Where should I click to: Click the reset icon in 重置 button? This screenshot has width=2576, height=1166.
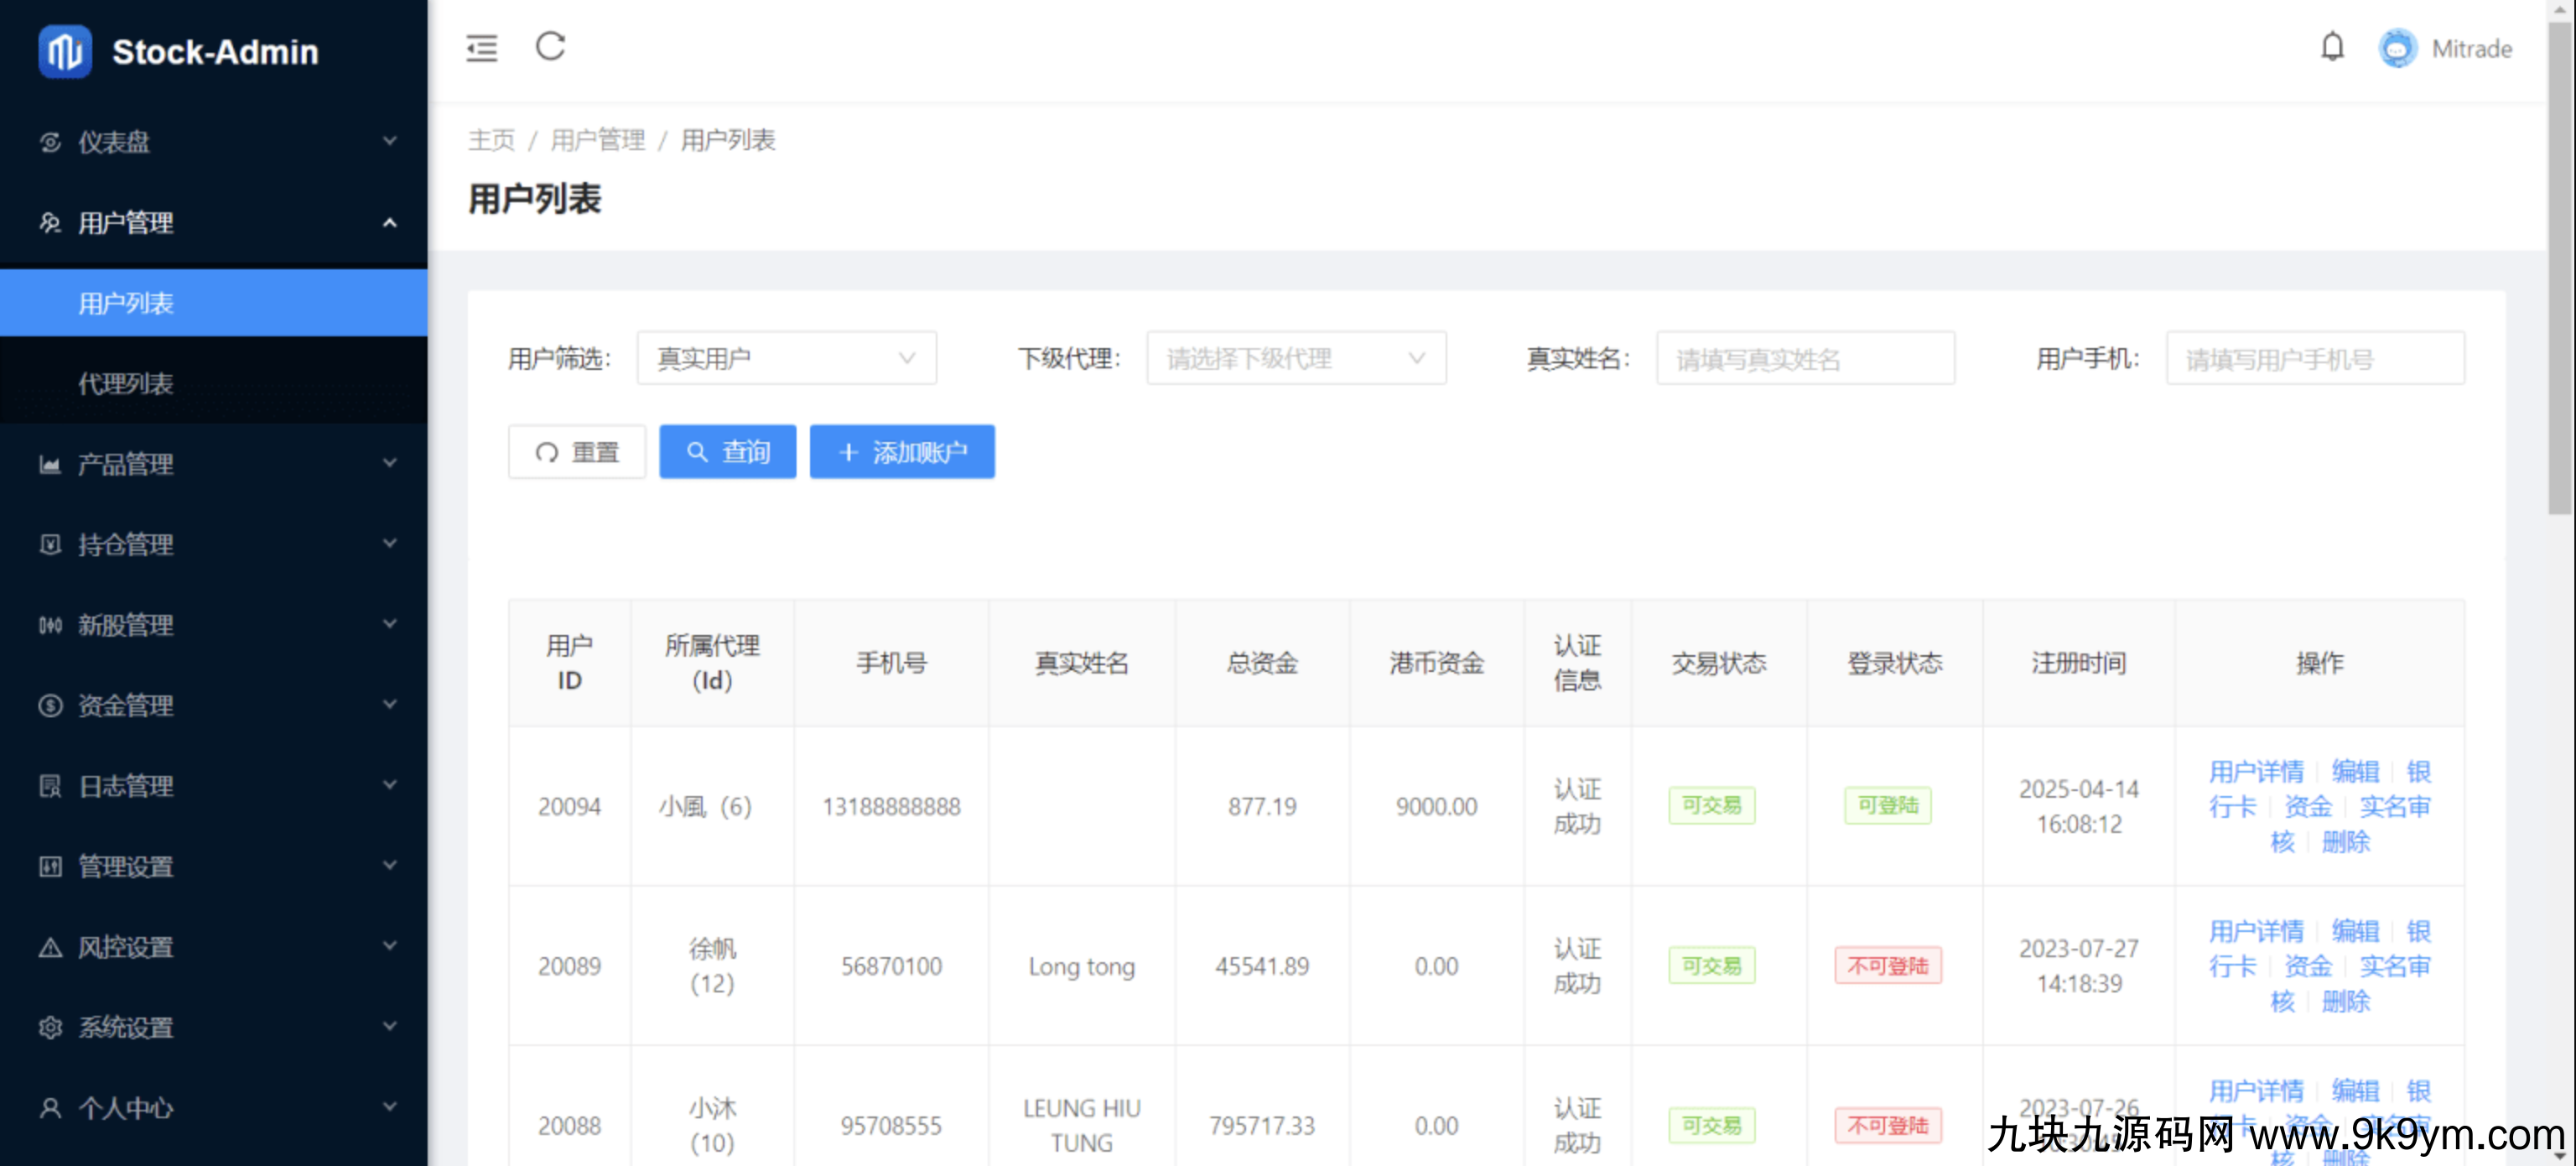pyautogui.click(x=546, y=452)
